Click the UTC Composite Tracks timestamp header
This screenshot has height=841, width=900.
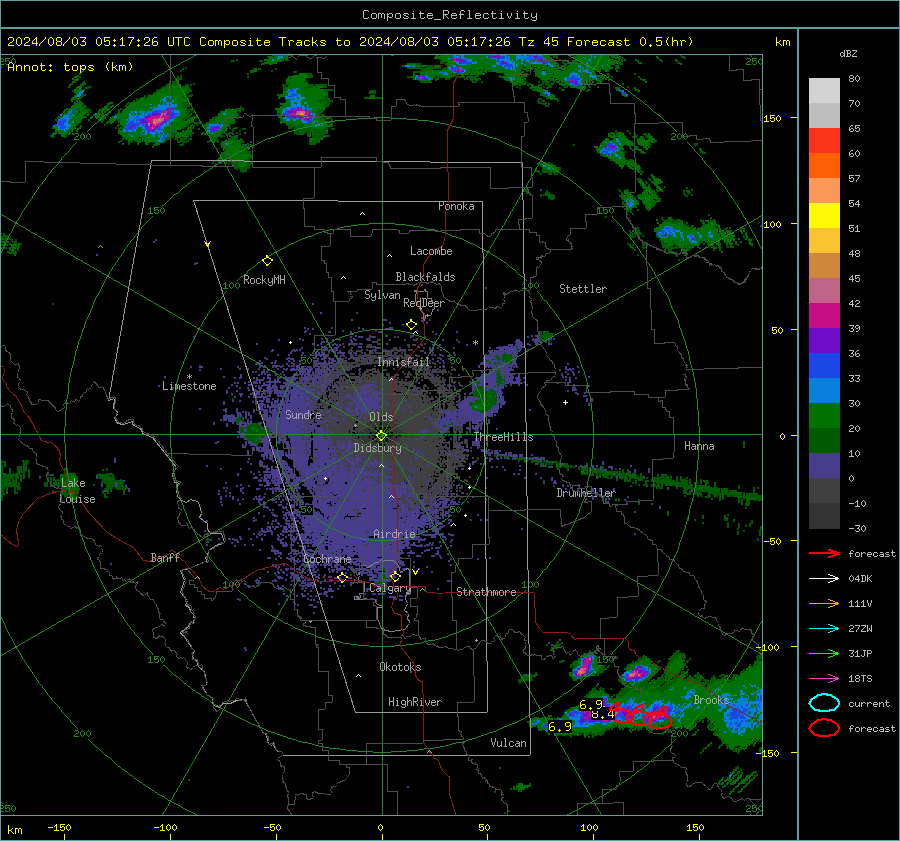pos(350,42)
